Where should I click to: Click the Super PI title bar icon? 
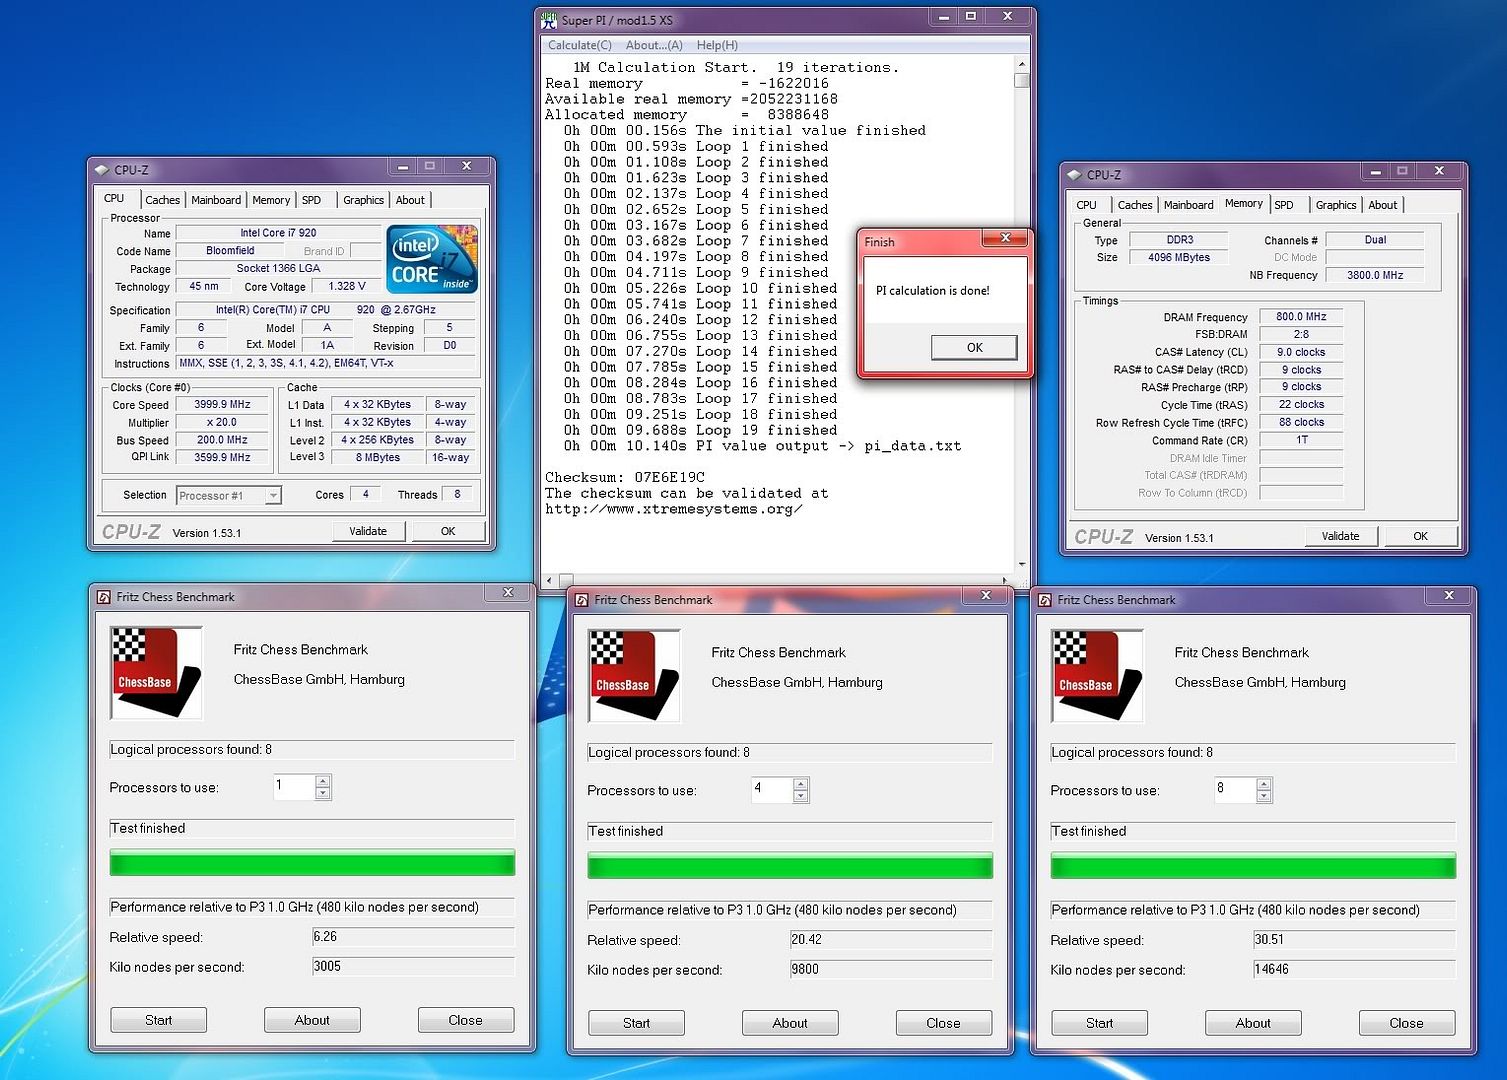pyautogui.click(x=549, y=20)
